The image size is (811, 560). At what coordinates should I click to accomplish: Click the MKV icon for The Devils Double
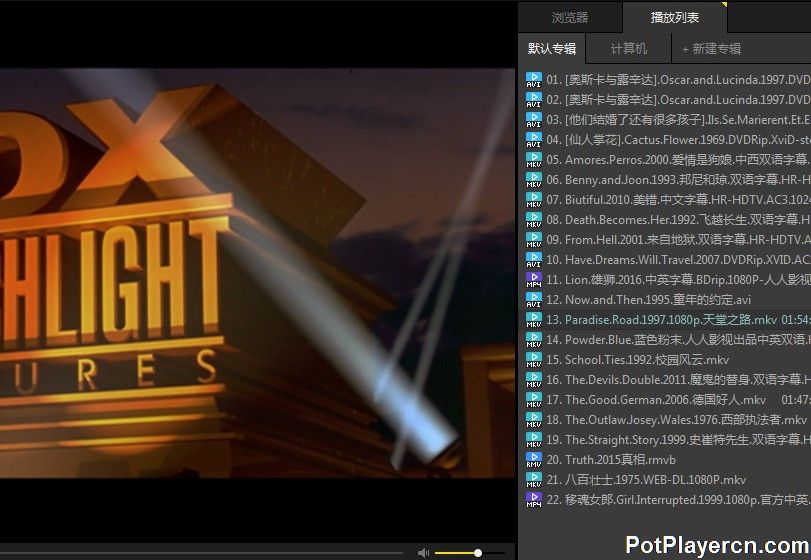coord(534,380)
